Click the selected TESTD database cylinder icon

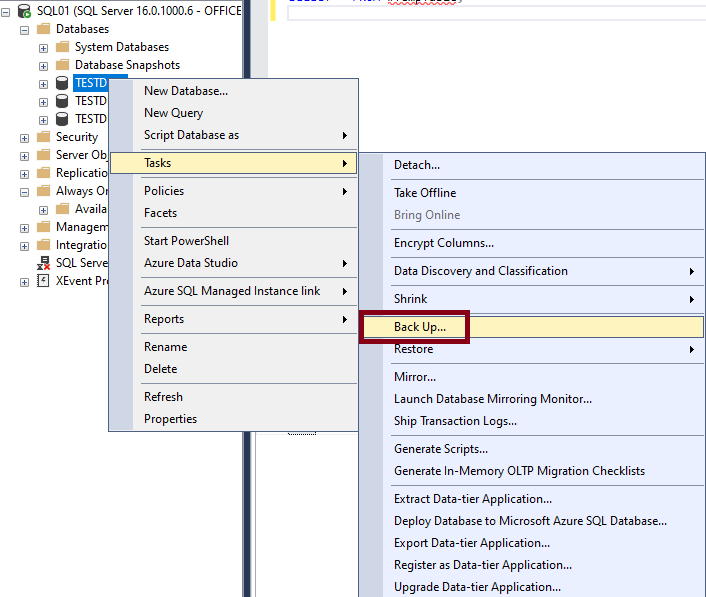coord(62,83)
